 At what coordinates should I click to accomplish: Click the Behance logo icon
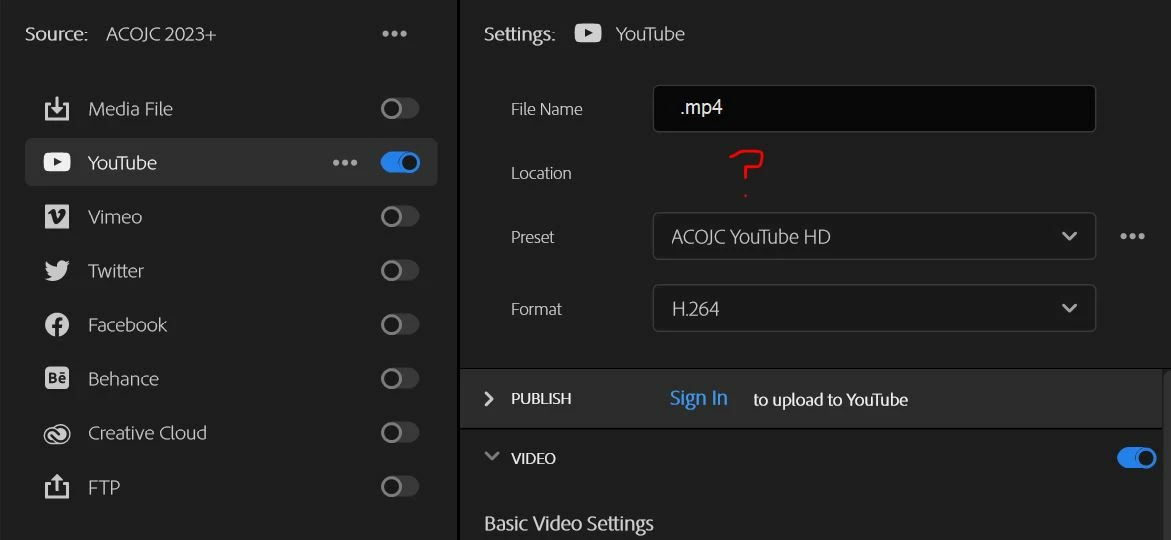point(57,379)
